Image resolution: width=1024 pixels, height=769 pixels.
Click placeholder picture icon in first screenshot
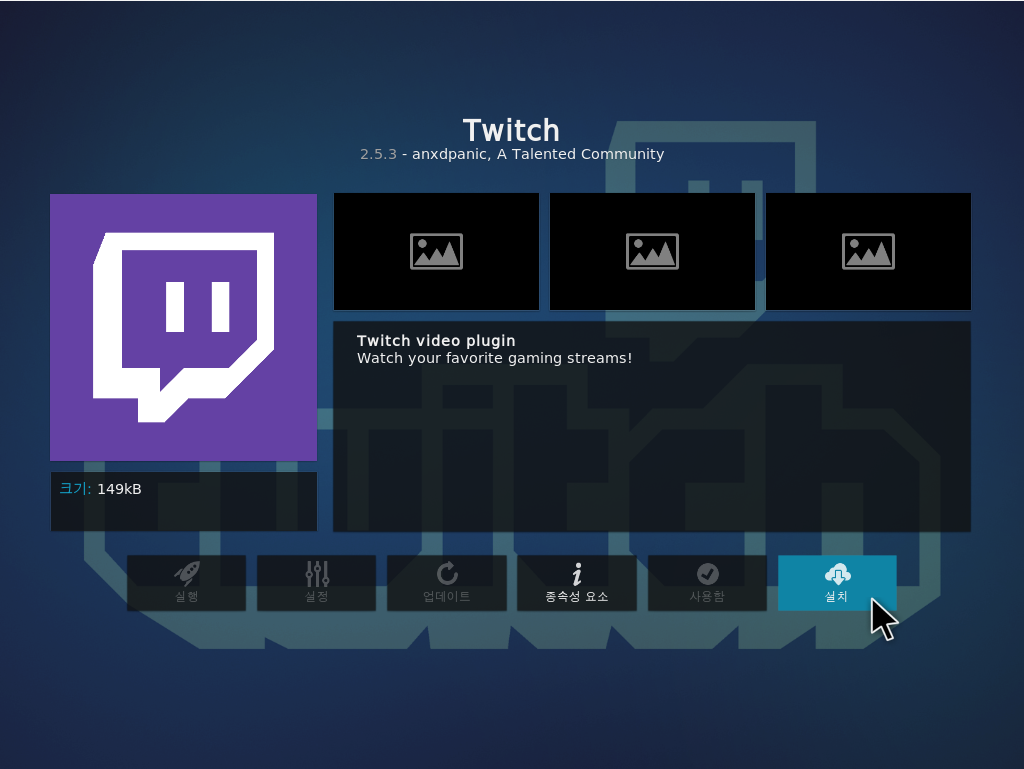436,252
